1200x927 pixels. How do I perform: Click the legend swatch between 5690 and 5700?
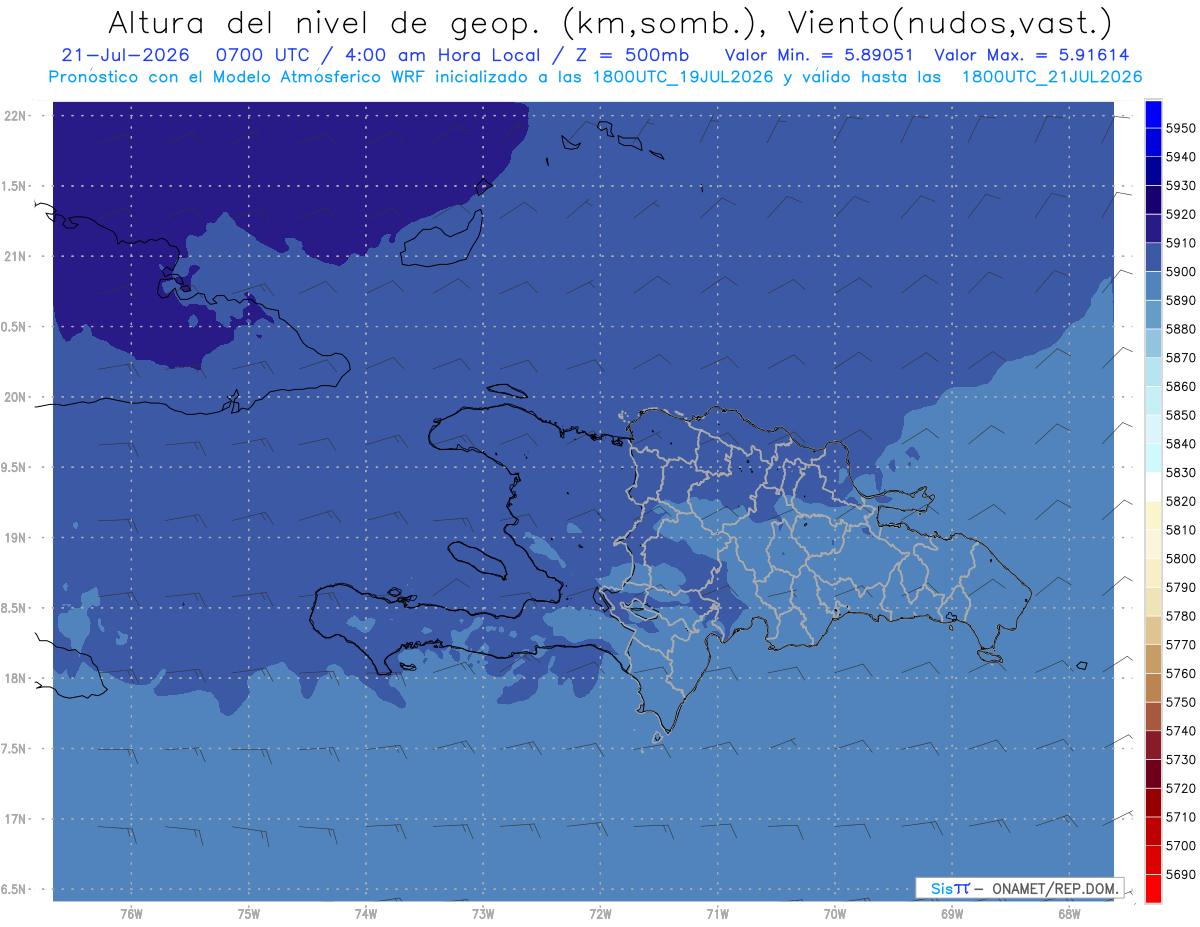tap(1153, 860)
